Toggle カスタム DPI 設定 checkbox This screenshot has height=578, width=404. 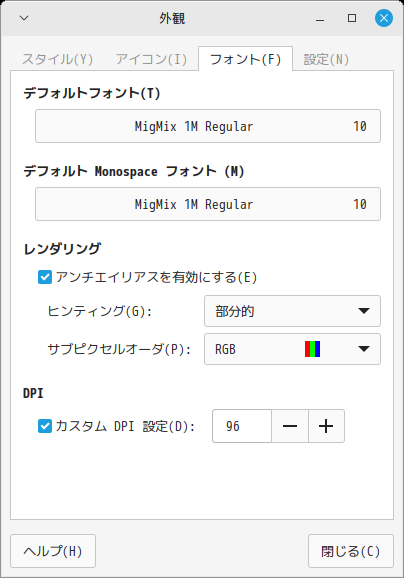pyautogui.click(x=45, y=426)
